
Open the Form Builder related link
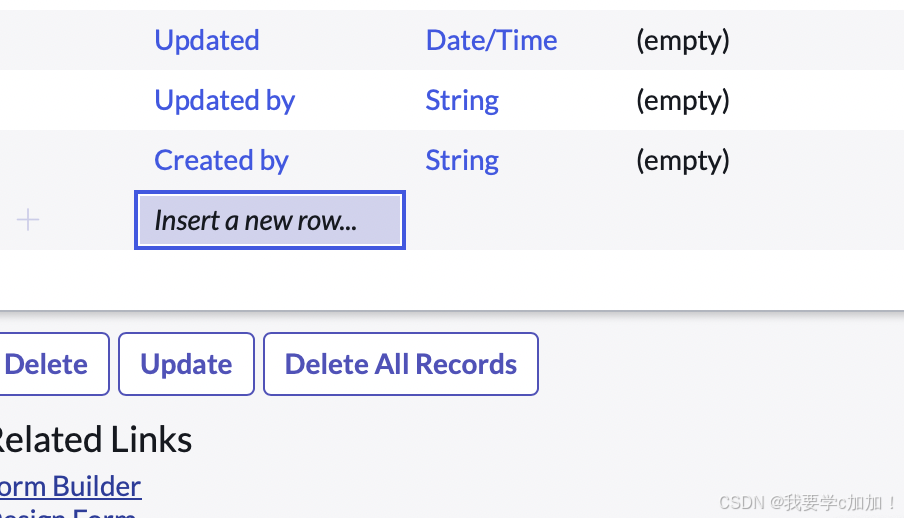[70, 487]
